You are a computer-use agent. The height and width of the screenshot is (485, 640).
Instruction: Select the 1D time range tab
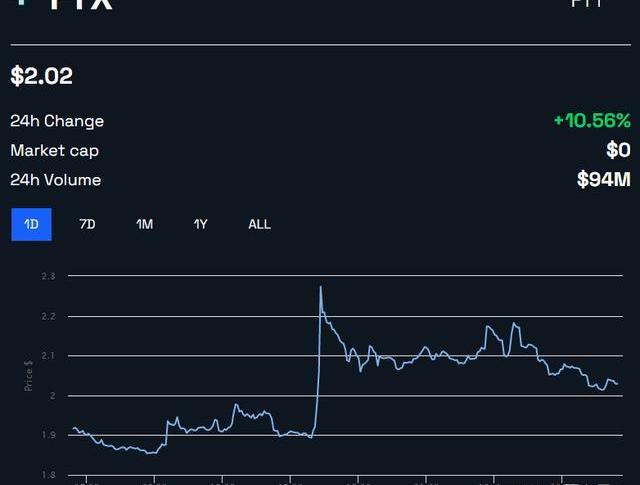pos(31,224)
